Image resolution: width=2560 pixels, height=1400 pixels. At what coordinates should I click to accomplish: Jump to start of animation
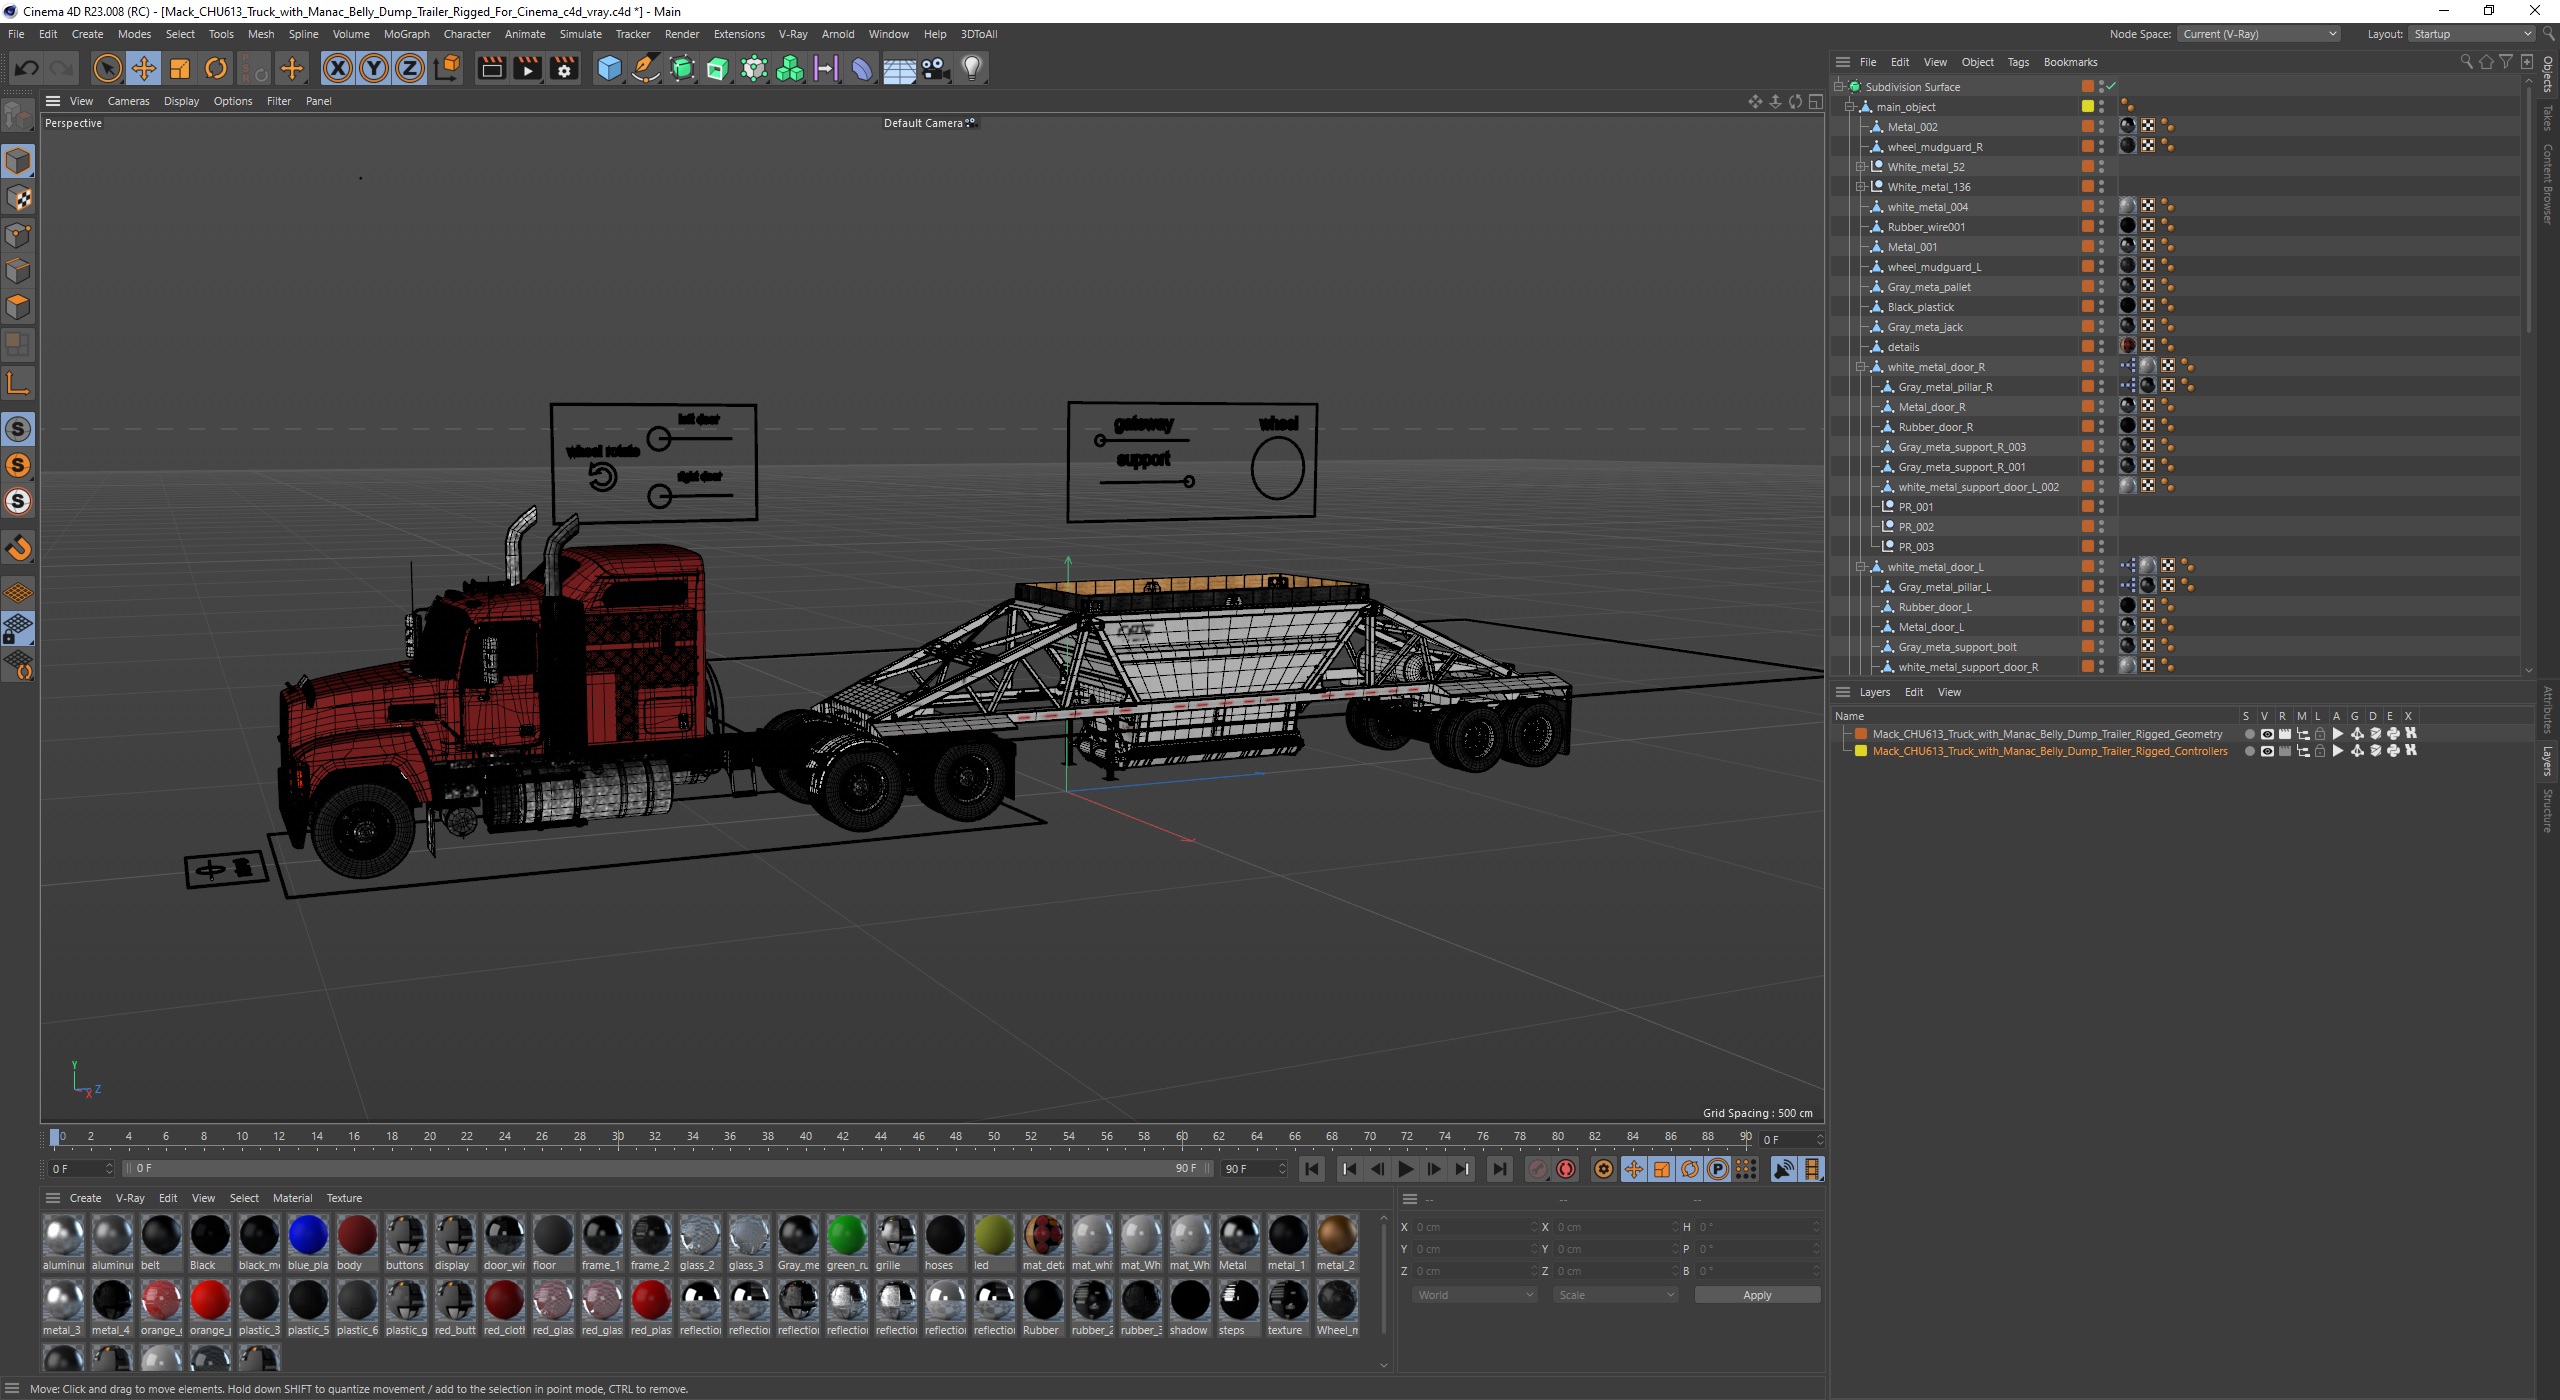coord(1312,1169)
